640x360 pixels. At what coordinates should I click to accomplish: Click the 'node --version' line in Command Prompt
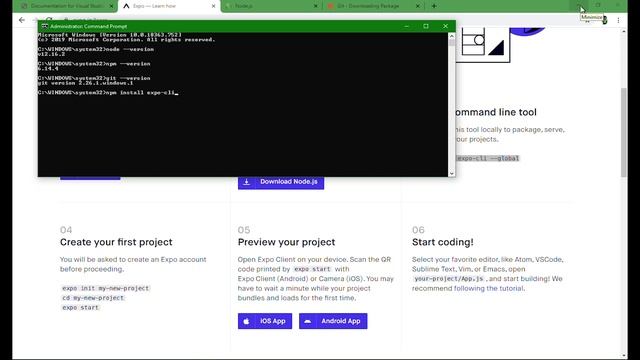click(x=96, y=49)
